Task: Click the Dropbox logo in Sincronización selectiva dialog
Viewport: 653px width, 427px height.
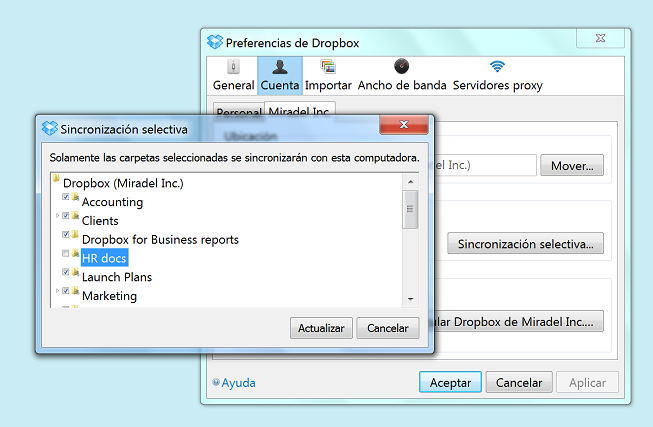Action: [50, 128]
